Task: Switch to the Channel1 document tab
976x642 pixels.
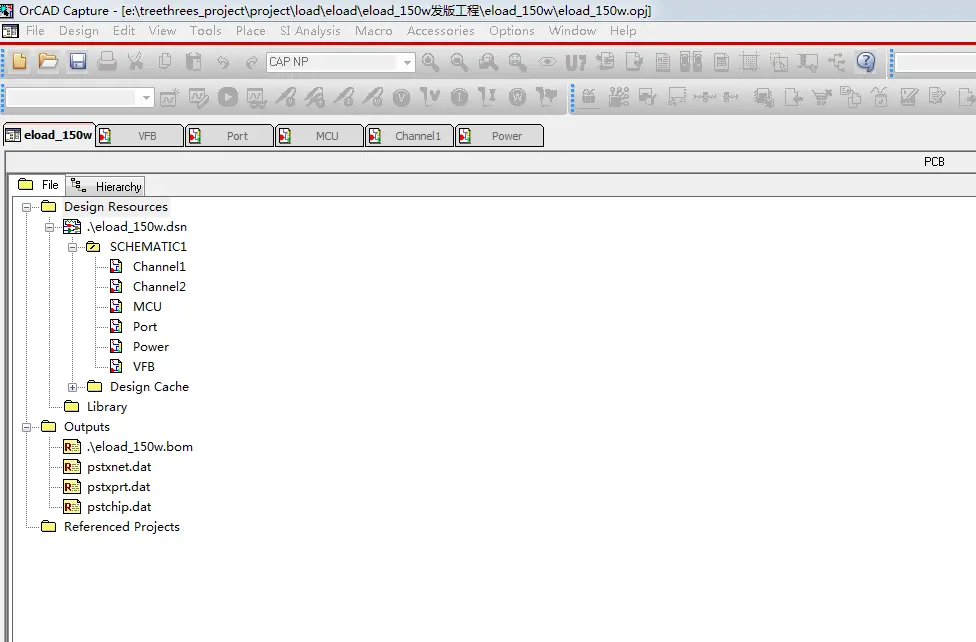Action: pyautogui.click(x=410, y=136)
